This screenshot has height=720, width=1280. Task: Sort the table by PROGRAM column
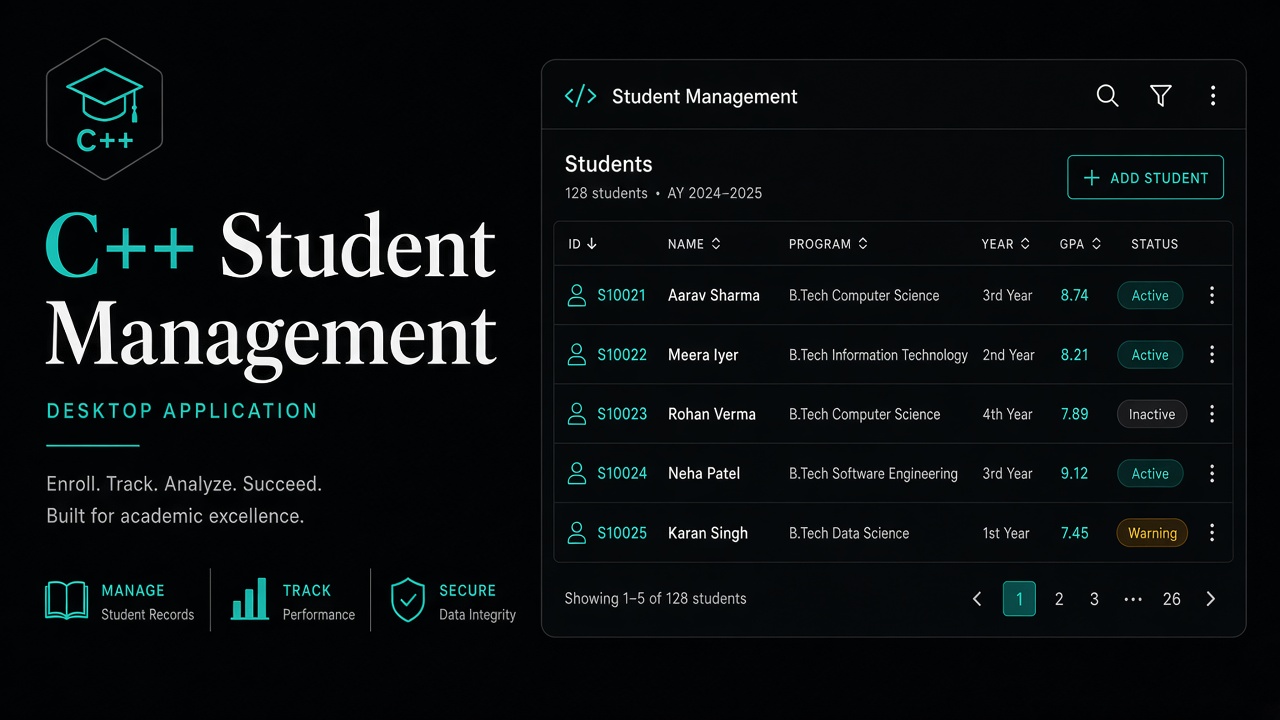tap(828, 244)
